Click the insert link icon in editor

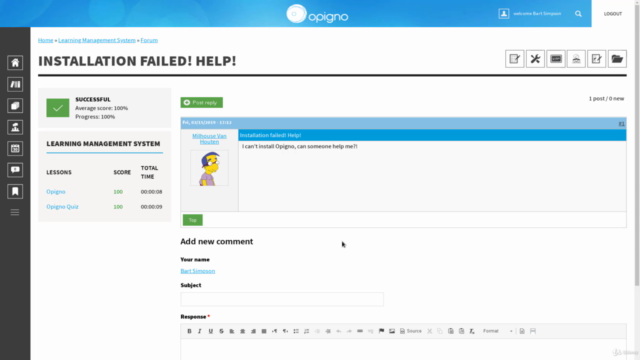point(360,331)
